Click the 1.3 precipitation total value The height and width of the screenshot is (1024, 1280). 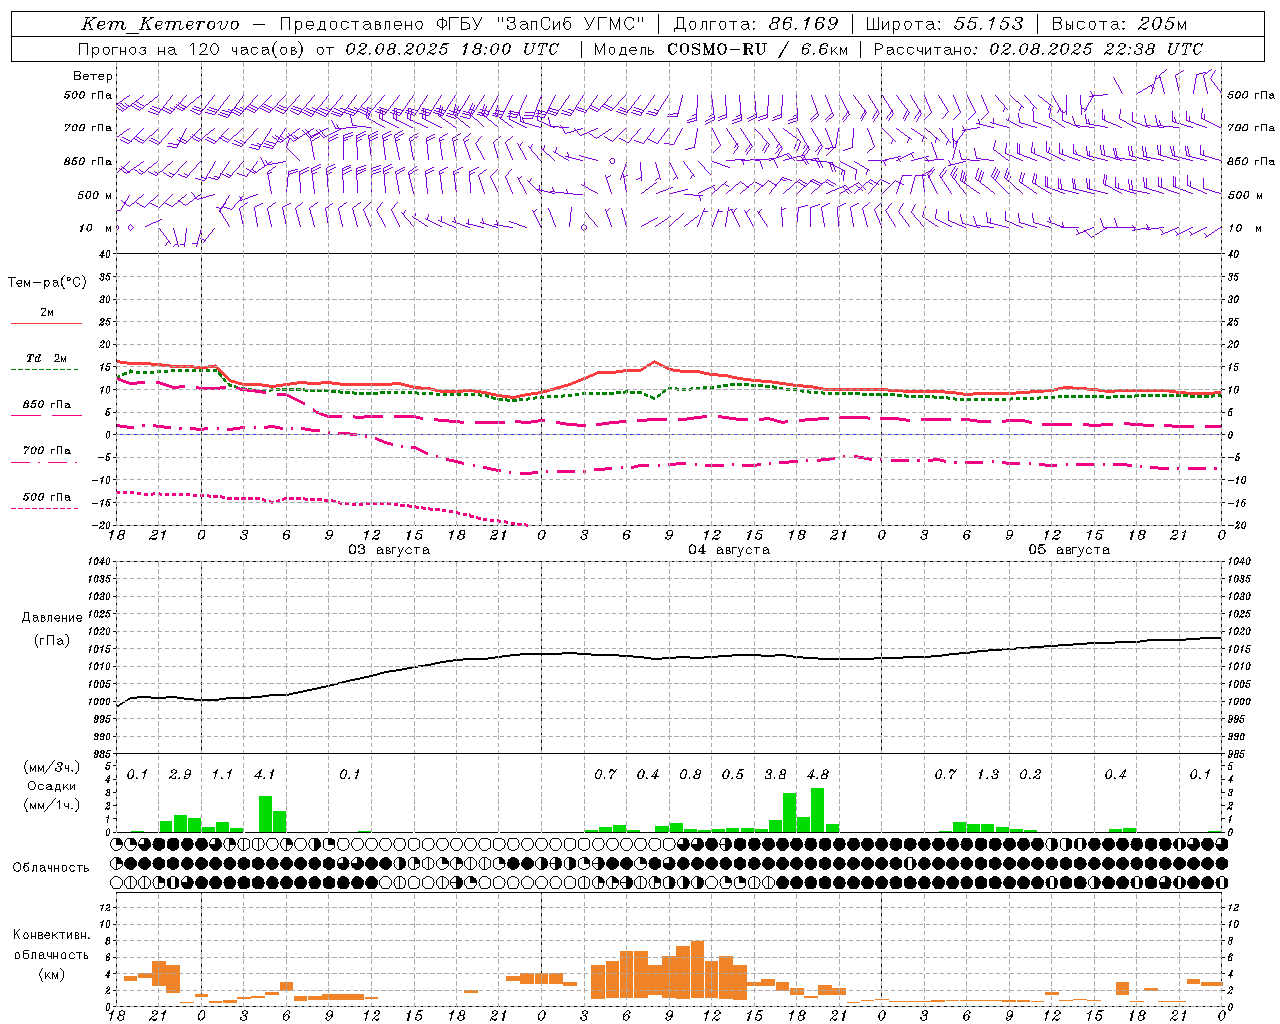point(988,775)
